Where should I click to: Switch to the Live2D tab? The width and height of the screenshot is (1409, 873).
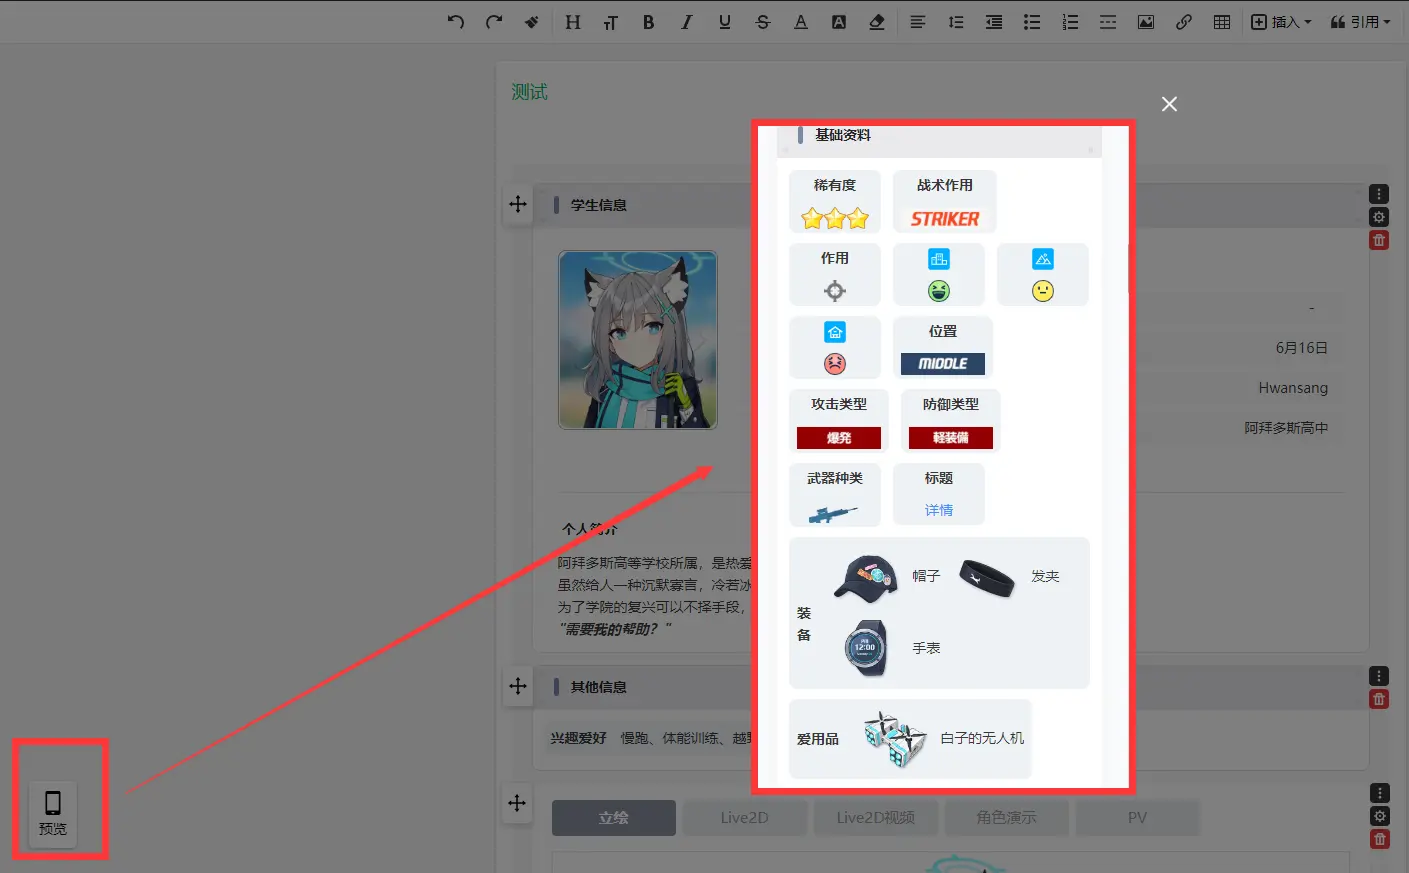pos(745,818)
